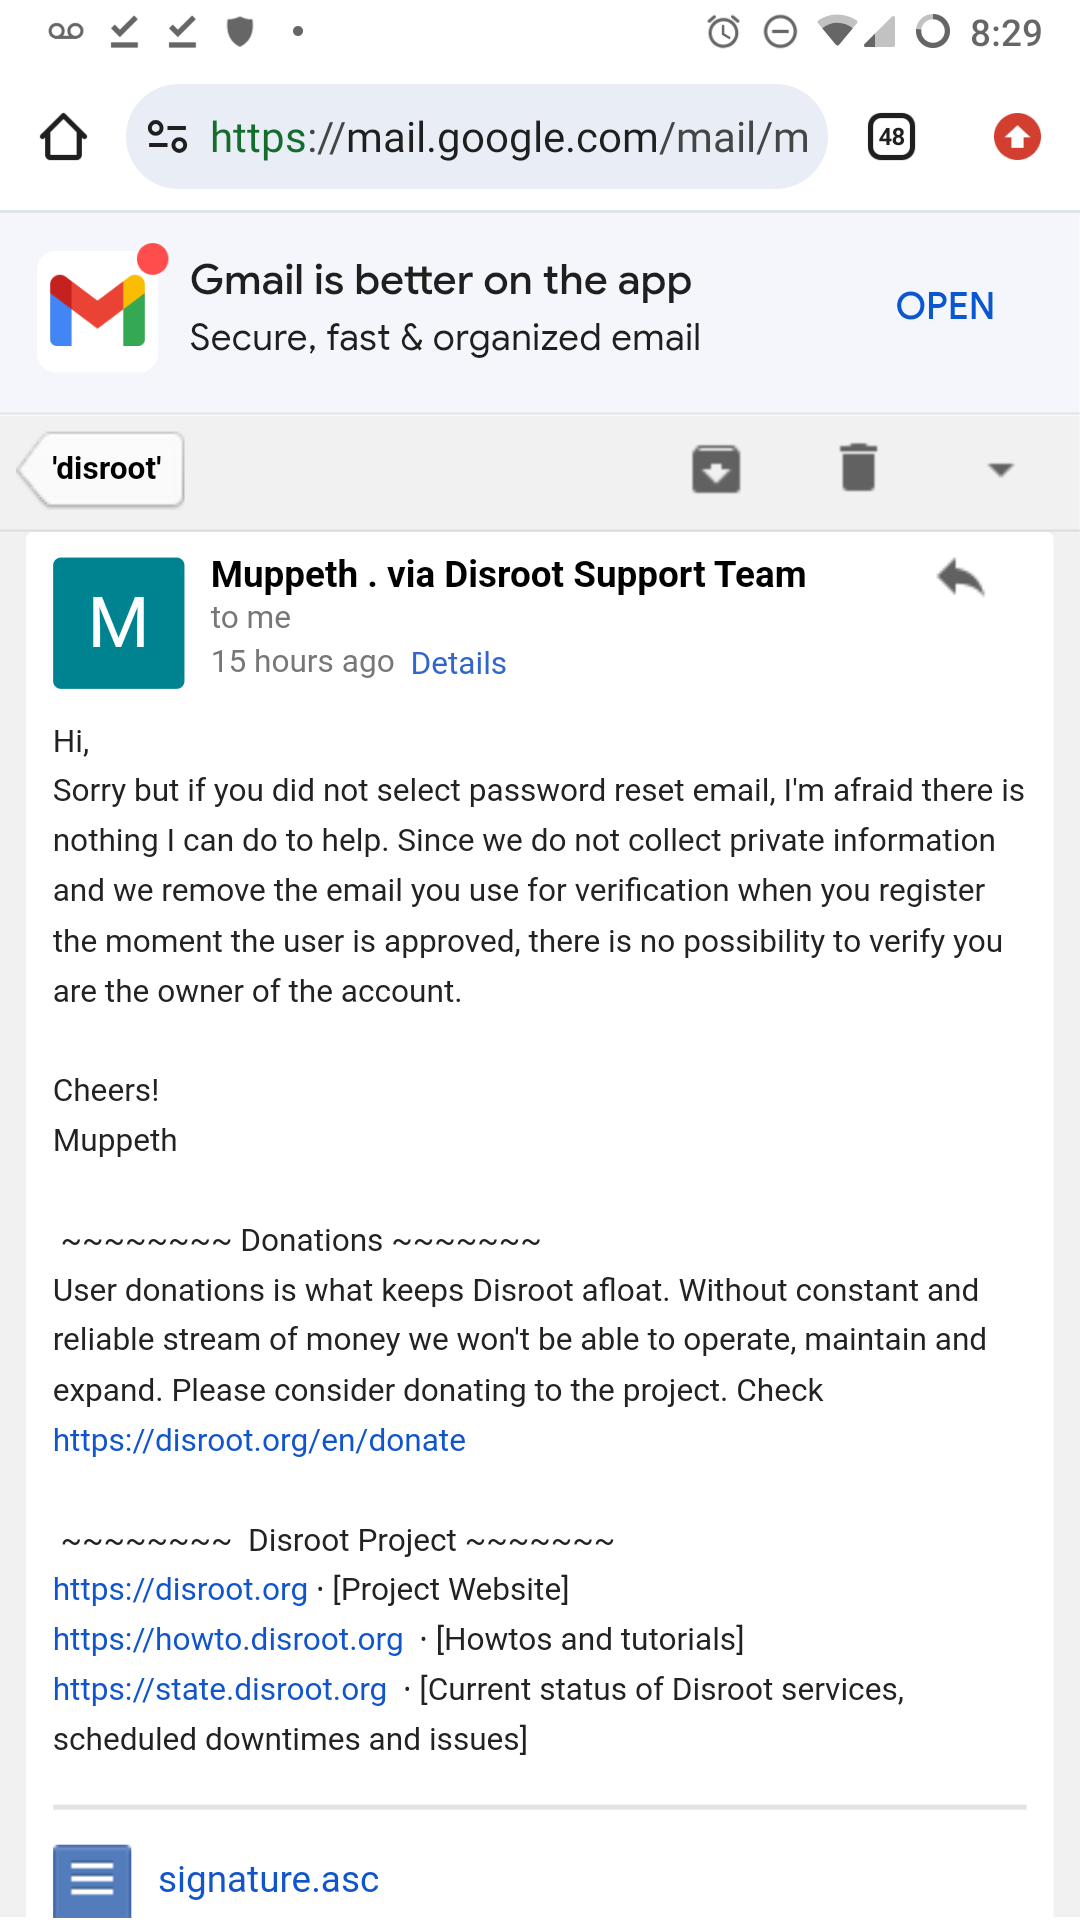Open the howto.disroot.org link

228,1639
